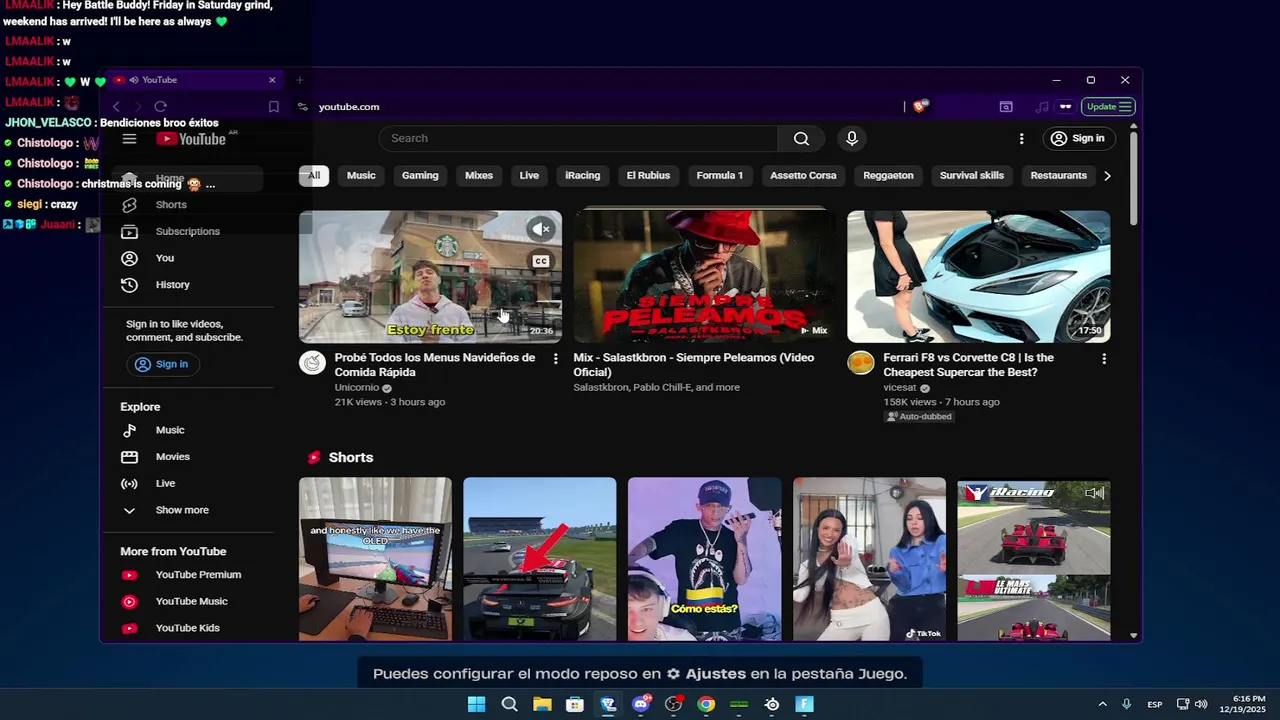The image size is (1280, 720).
Task: Click the youtube.com address bar
Action: 600,107
